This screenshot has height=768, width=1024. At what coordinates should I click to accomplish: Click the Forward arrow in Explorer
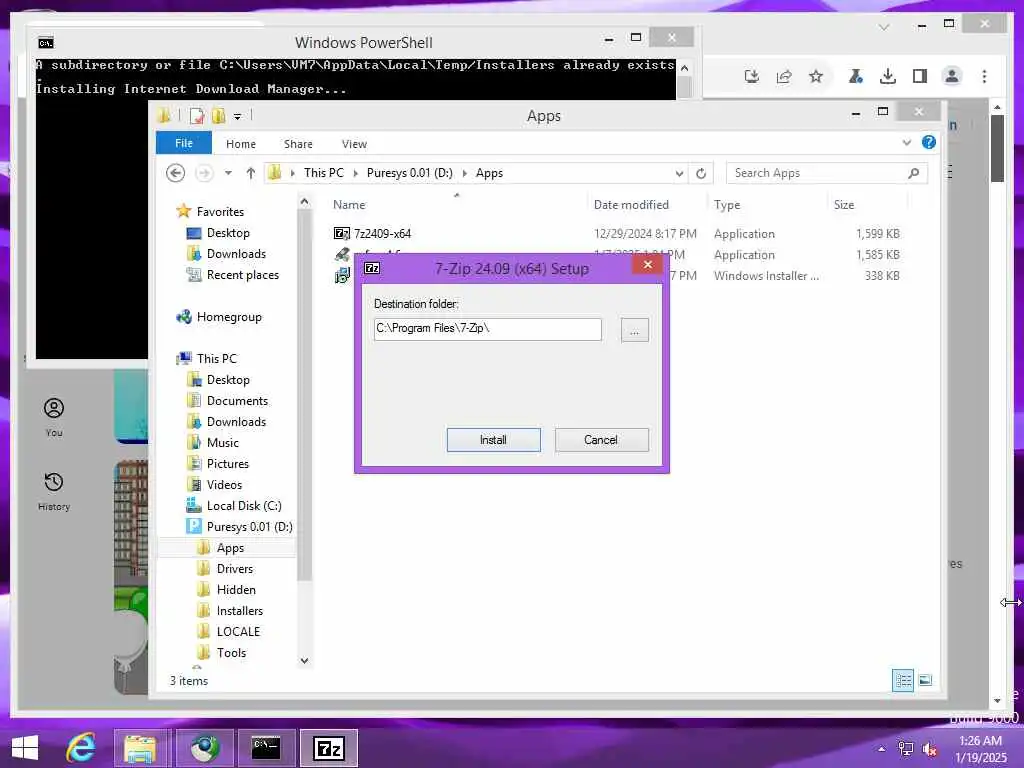(x=204, y=173)
